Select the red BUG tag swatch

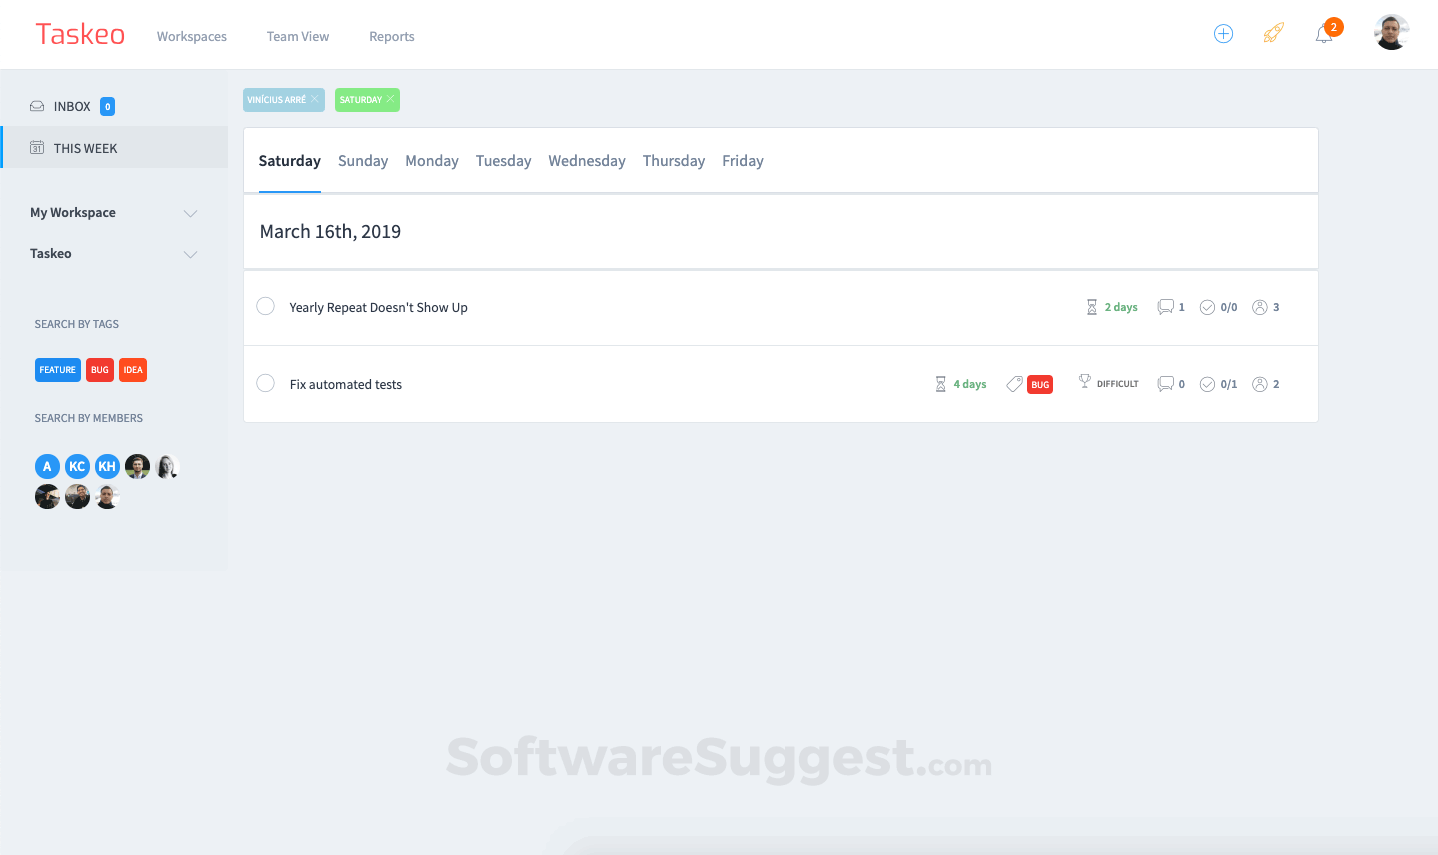click(99, 369)
